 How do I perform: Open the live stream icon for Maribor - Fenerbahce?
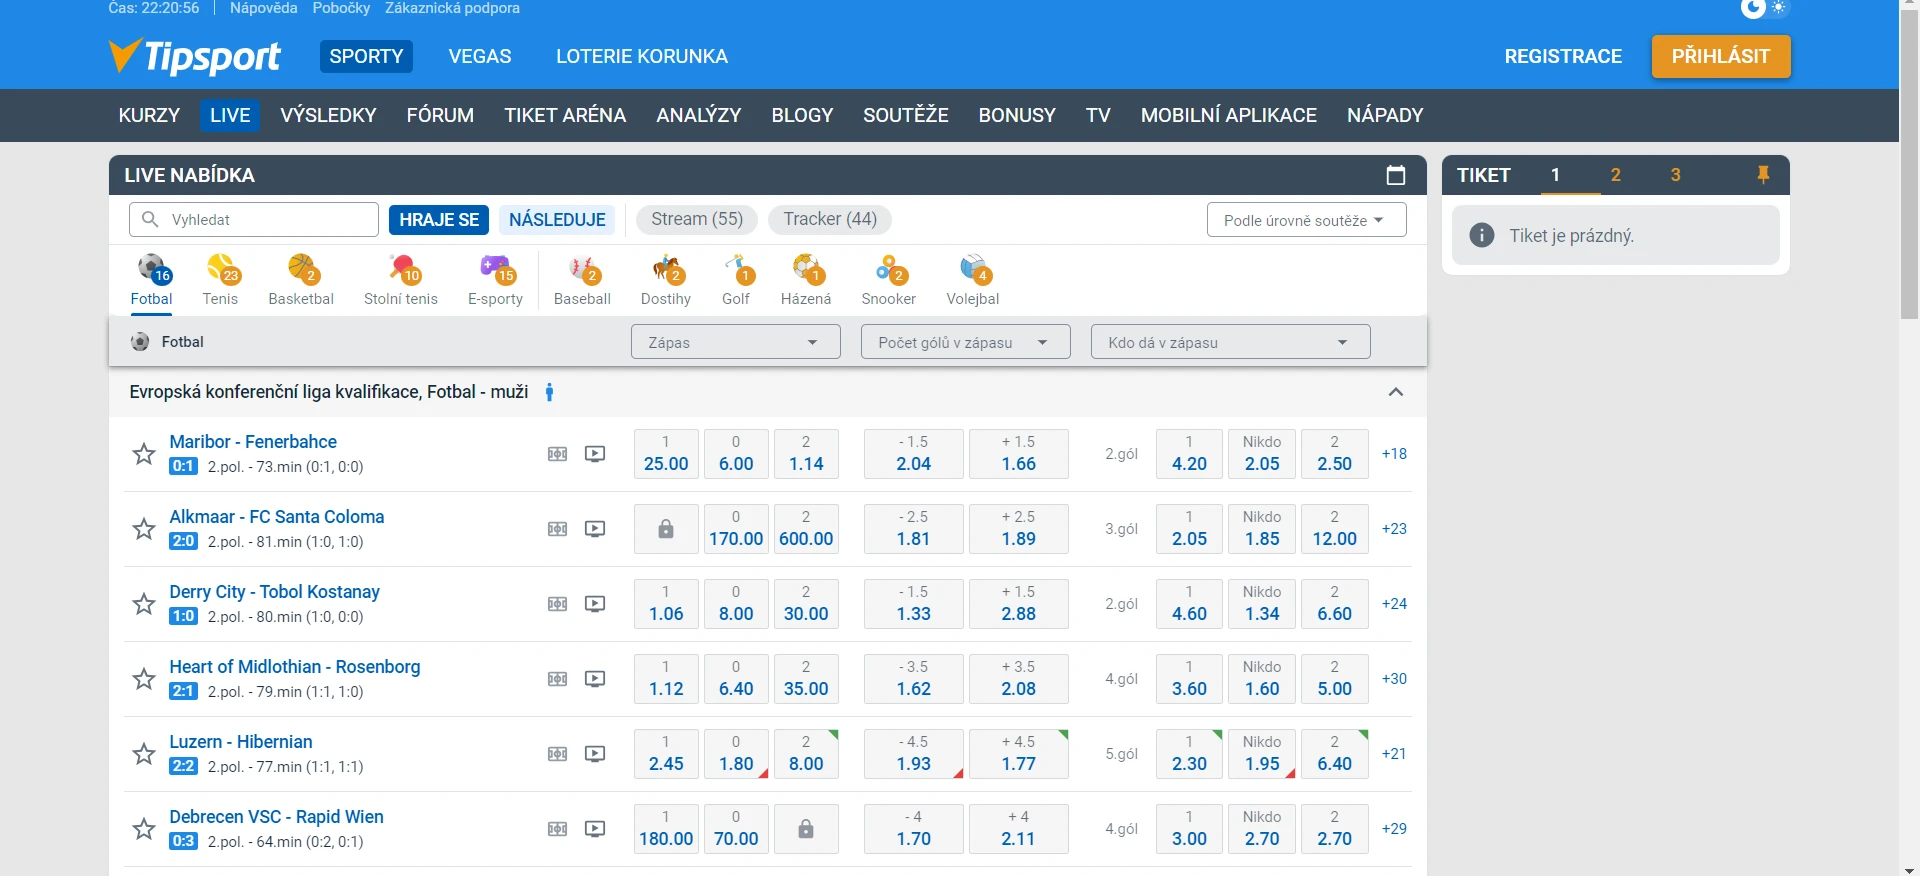coord(595,454)
